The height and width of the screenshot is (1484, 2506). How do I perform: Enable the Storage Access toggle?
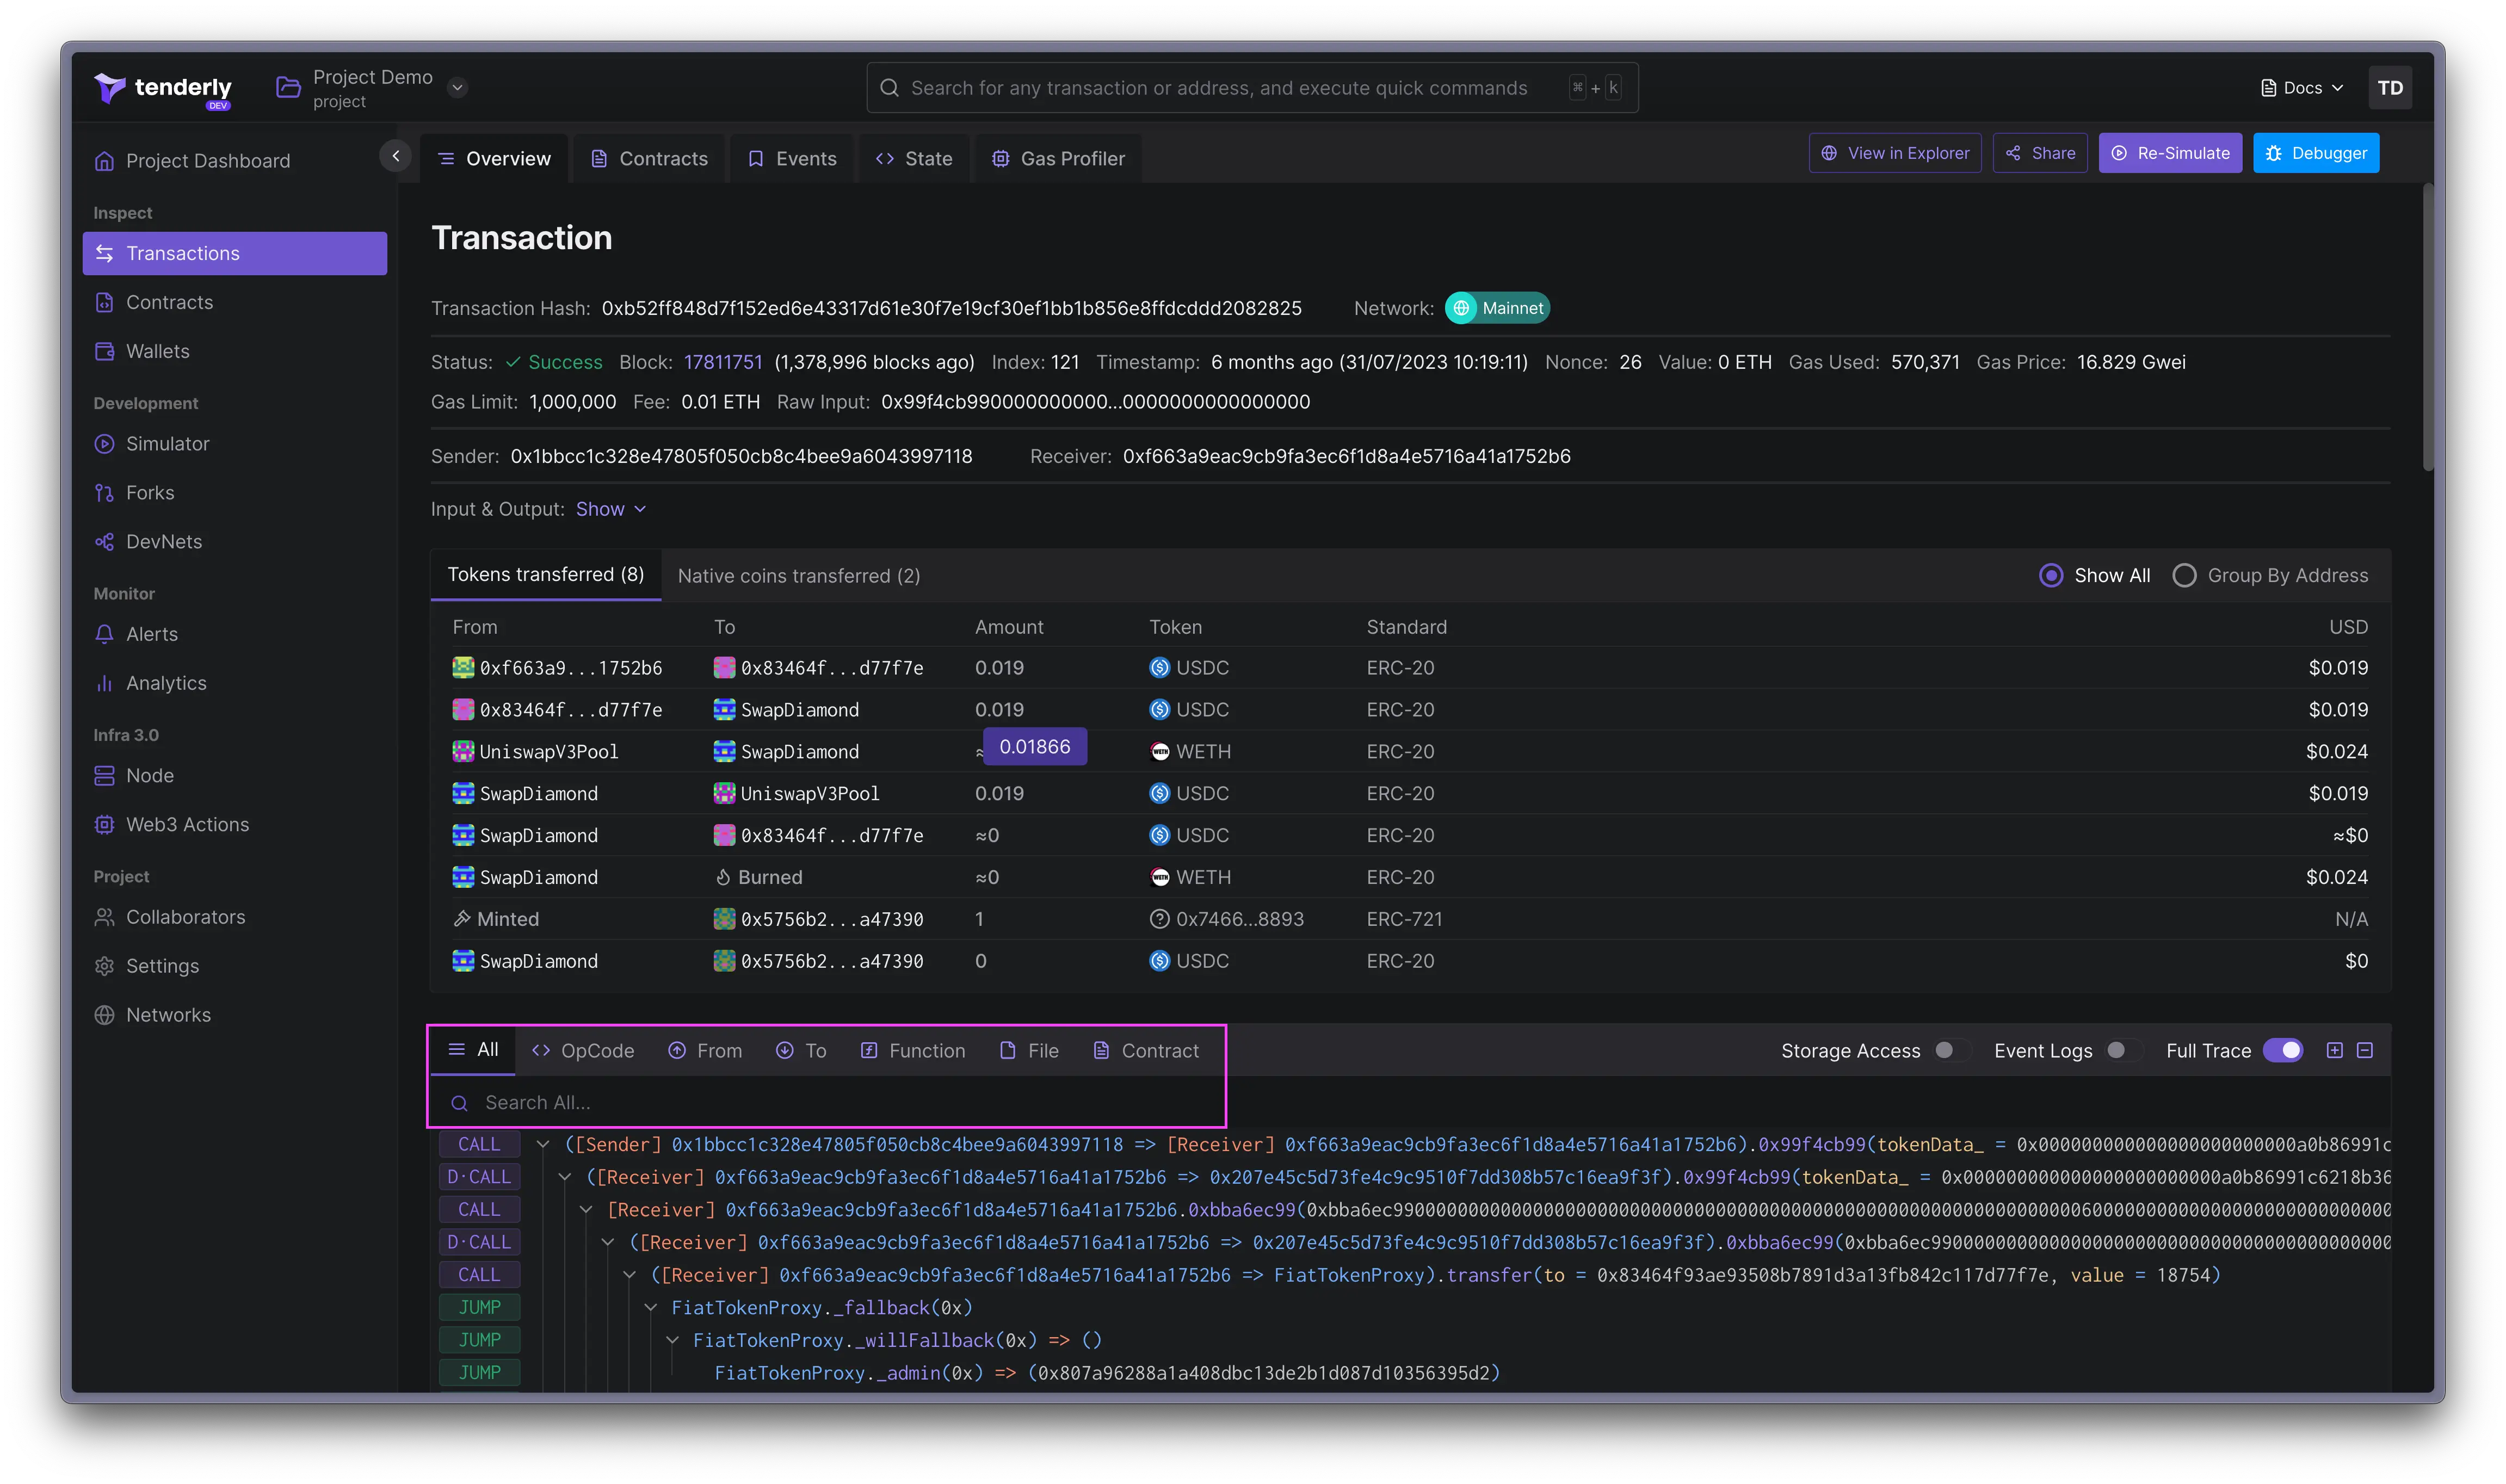1944,1050
